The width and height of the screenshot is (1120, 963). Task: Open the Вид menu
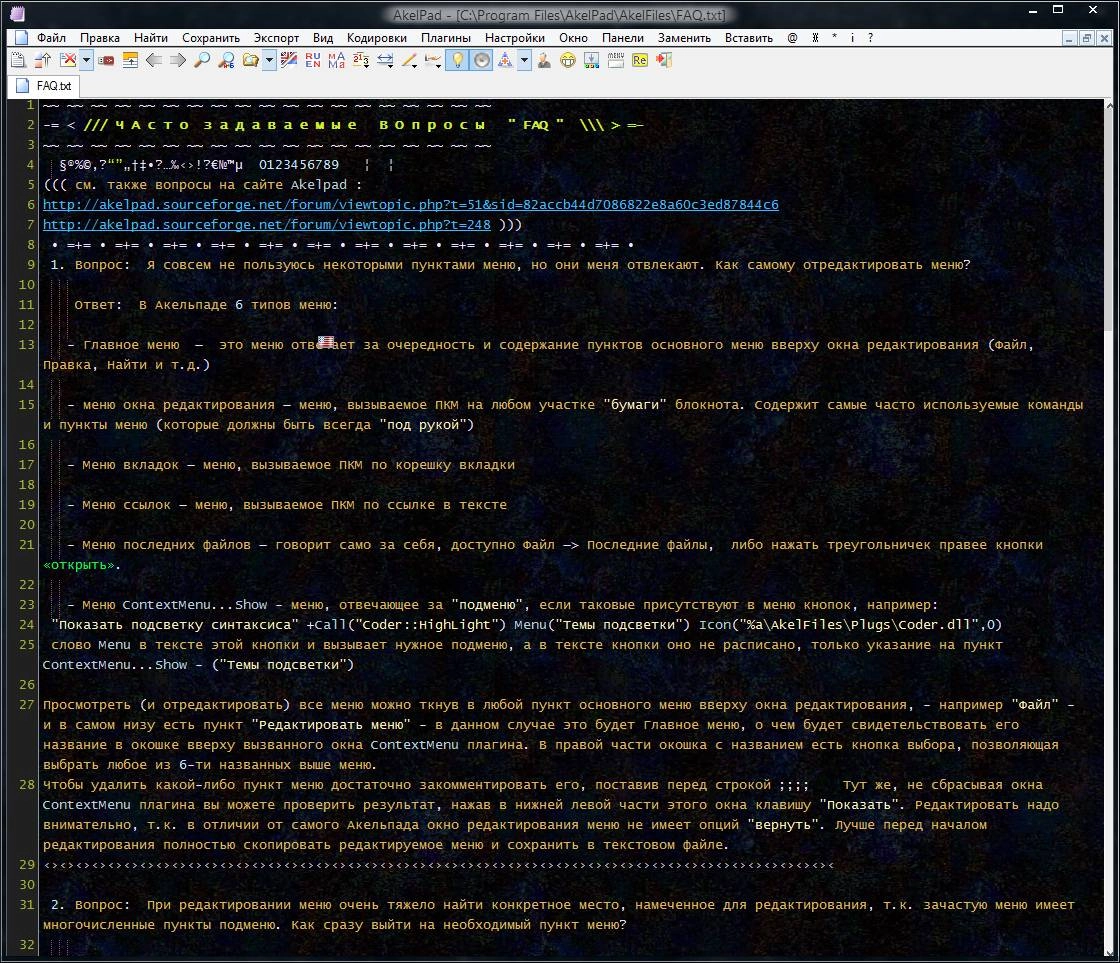click(323, 38)
